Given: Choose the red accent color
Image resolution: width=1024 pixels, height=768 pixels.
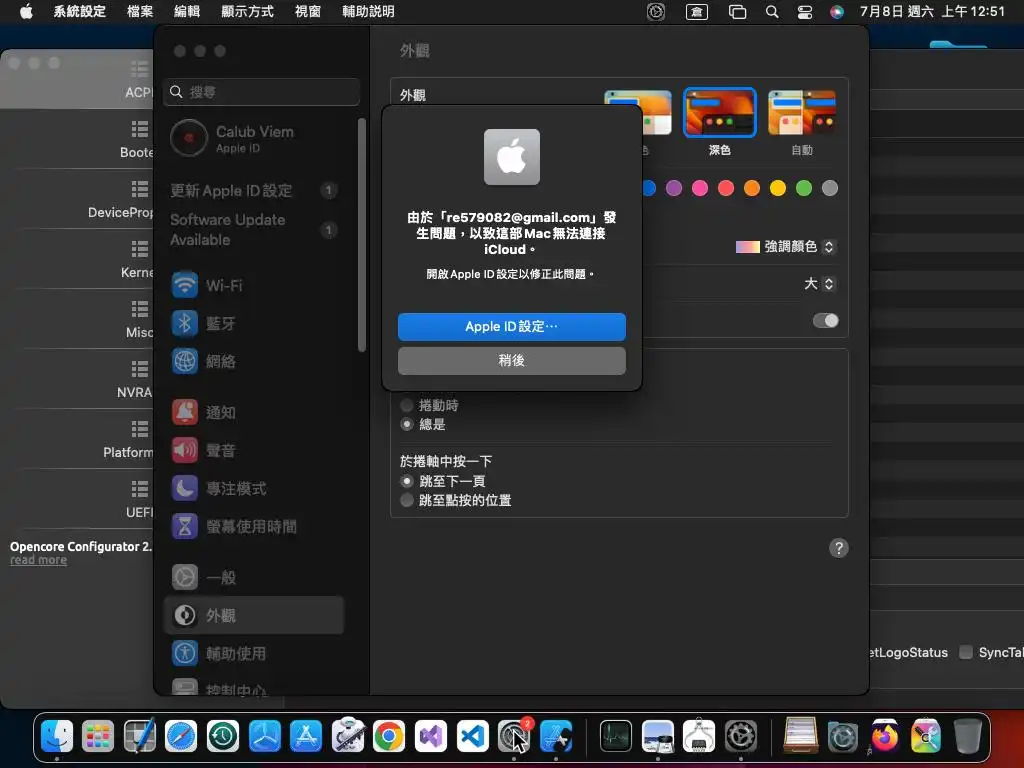Looking at the screenshot, I should (726, 188).
